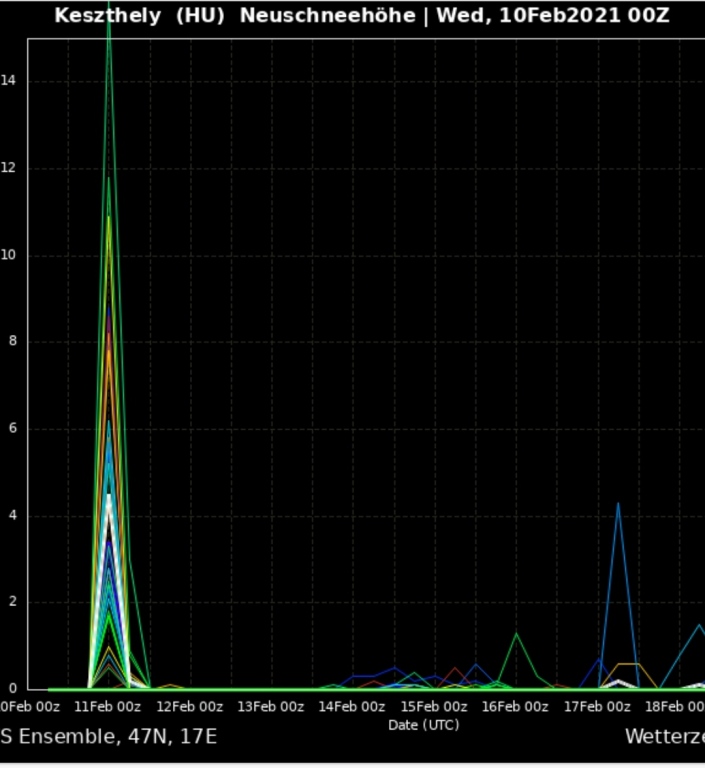Pick the 16Feb 00z x-axis label
The image size is (705, 768).
[515, 707]
